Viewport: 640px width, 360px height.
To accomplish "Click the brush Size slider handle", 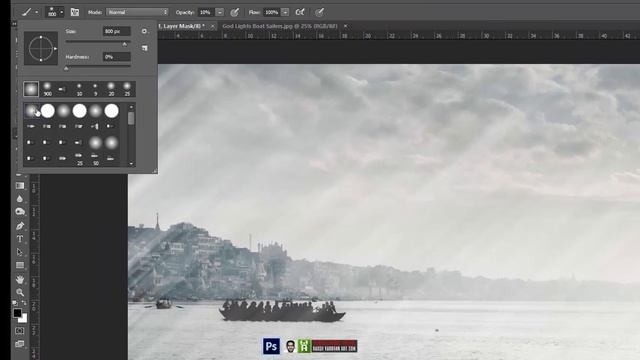I will pyautogui.click(x=125, y=44).
